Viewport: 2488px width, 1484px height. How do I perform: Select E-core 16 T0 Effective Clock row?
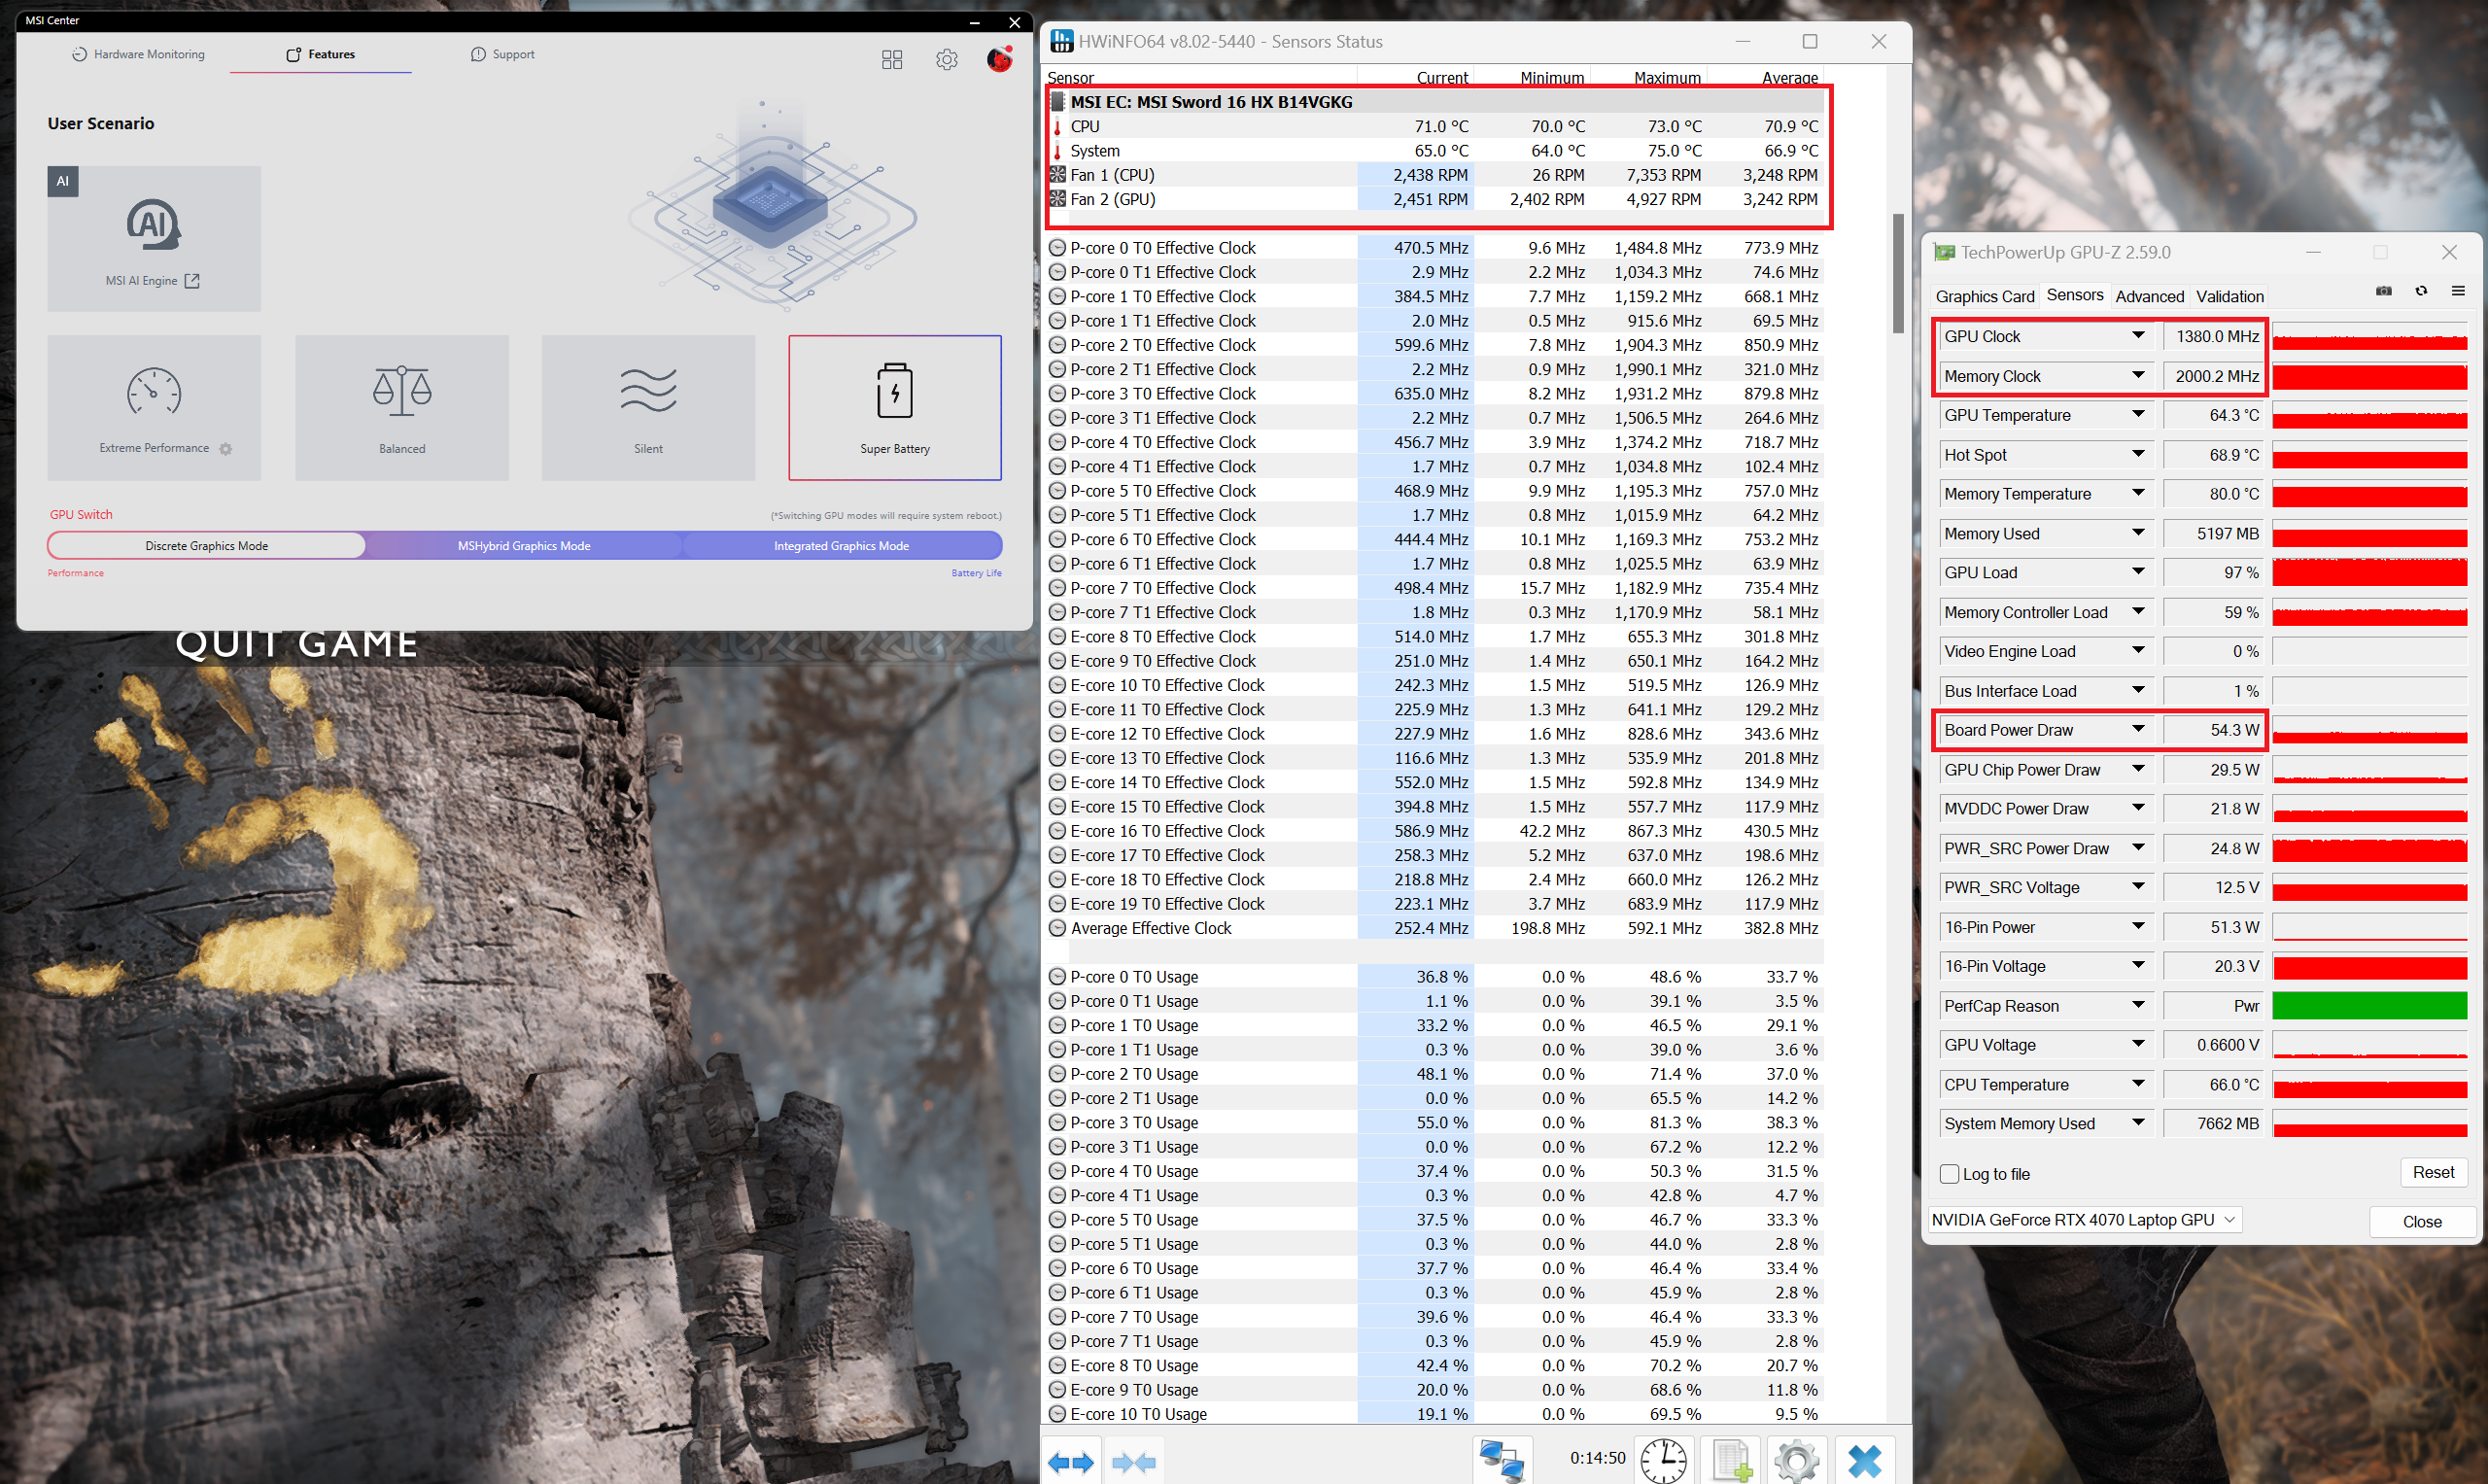click(x=1435, y=831)
